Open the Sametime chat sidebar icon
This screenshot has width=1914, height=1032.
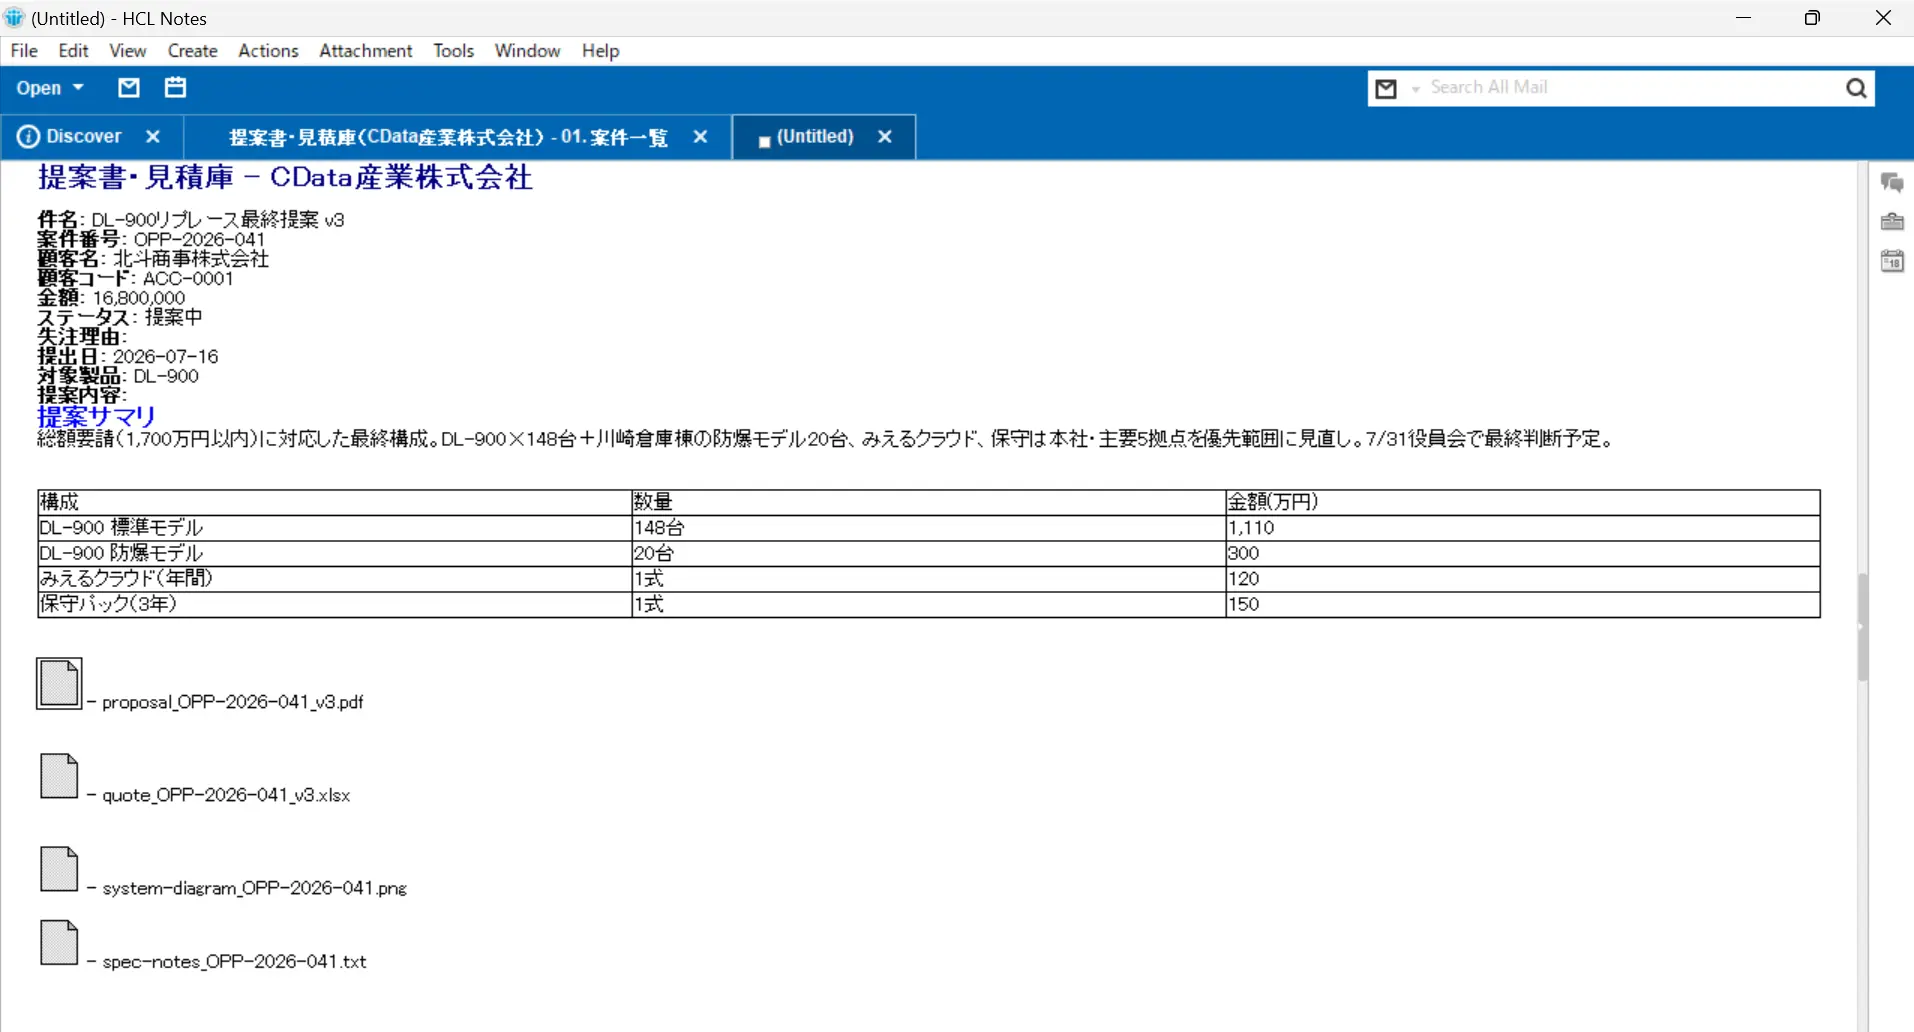click(x=1892, y=183)
